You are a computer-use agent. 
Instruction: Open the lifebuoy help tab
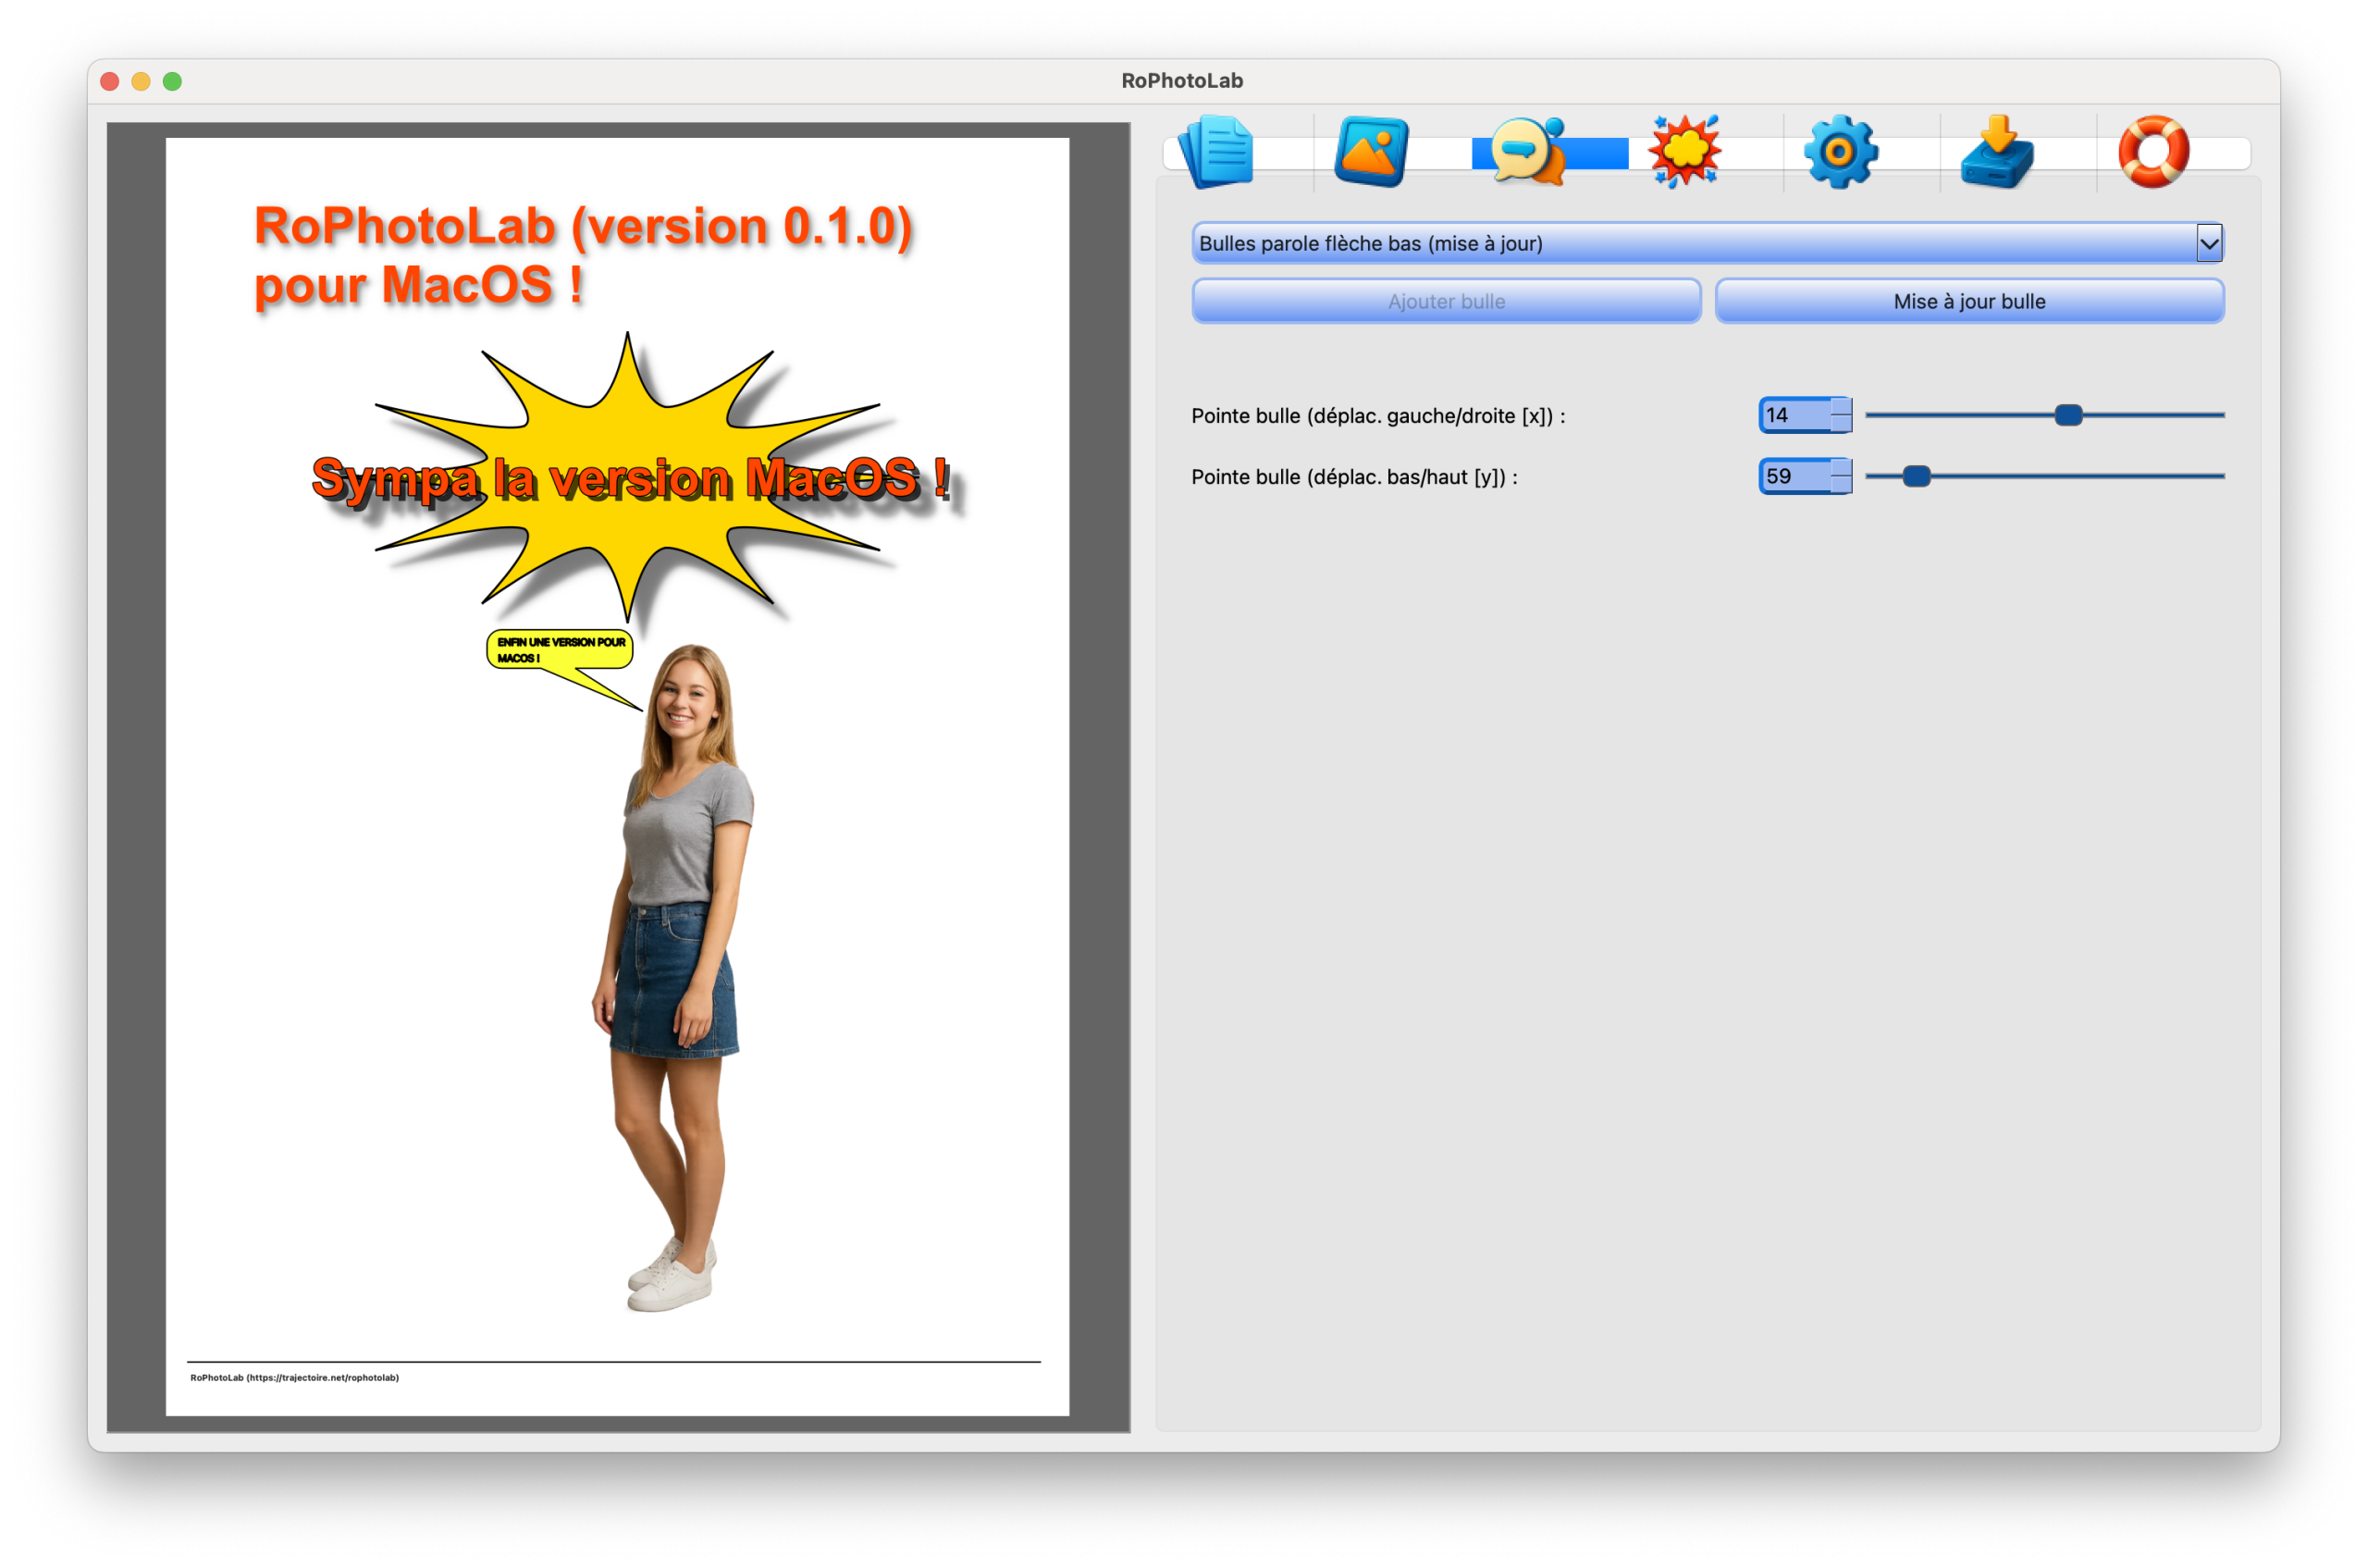point(2154,152)
